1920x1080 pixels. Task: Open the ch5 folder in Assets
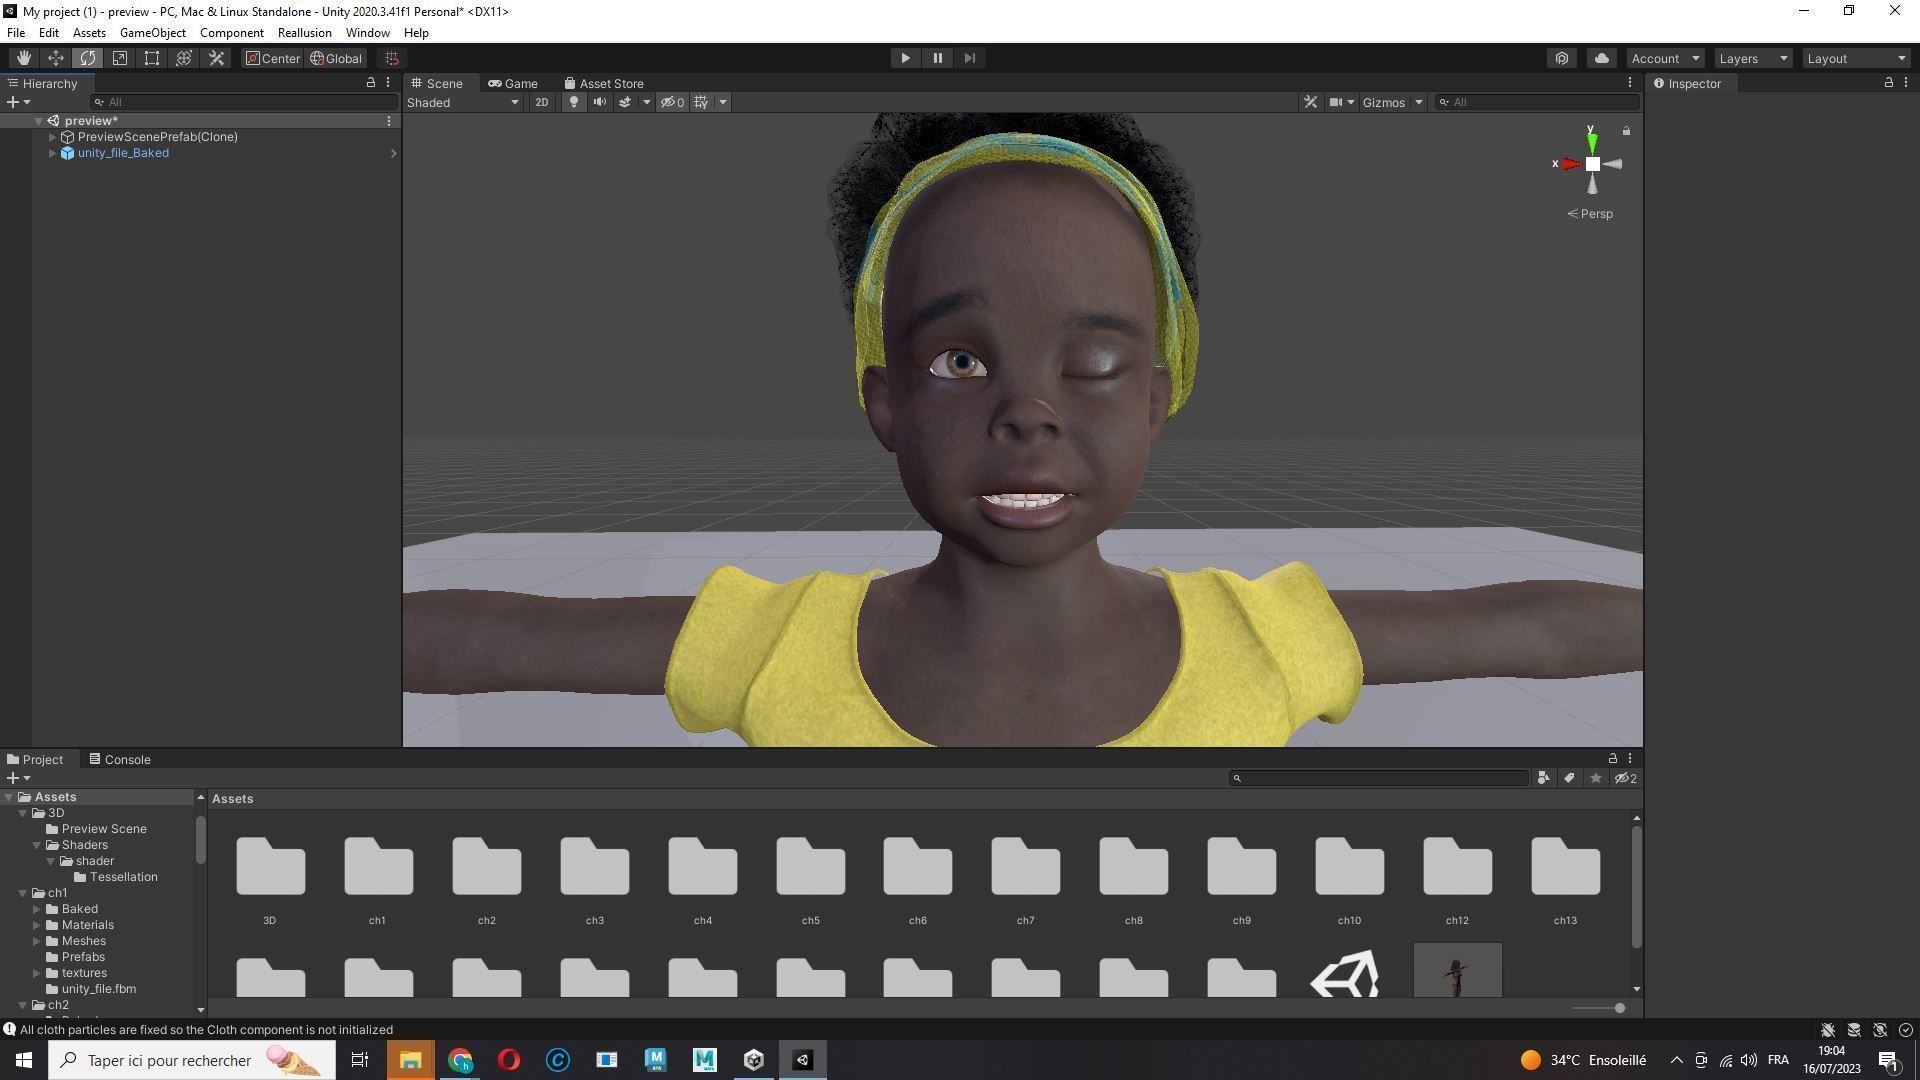(810, 868)
